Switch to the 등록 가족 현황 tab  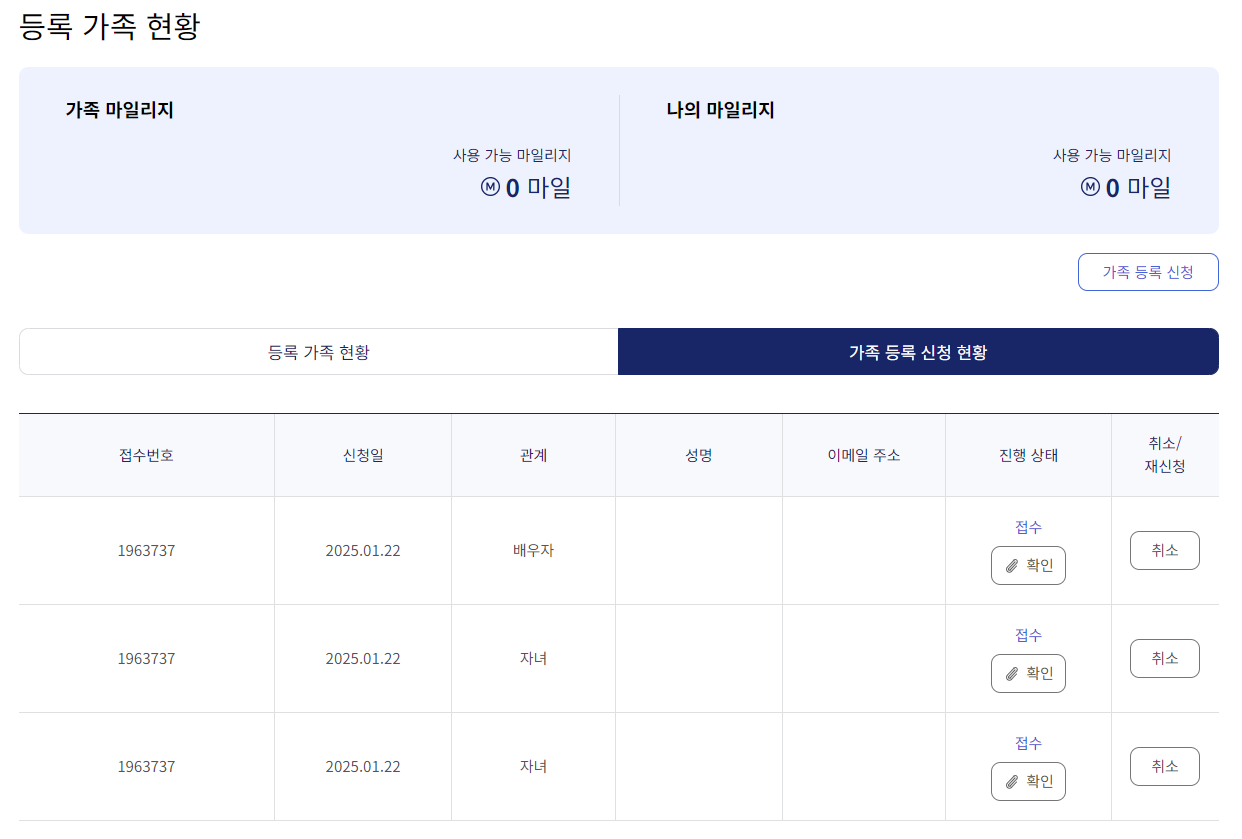pyautogui.click(x=319, y=351)
